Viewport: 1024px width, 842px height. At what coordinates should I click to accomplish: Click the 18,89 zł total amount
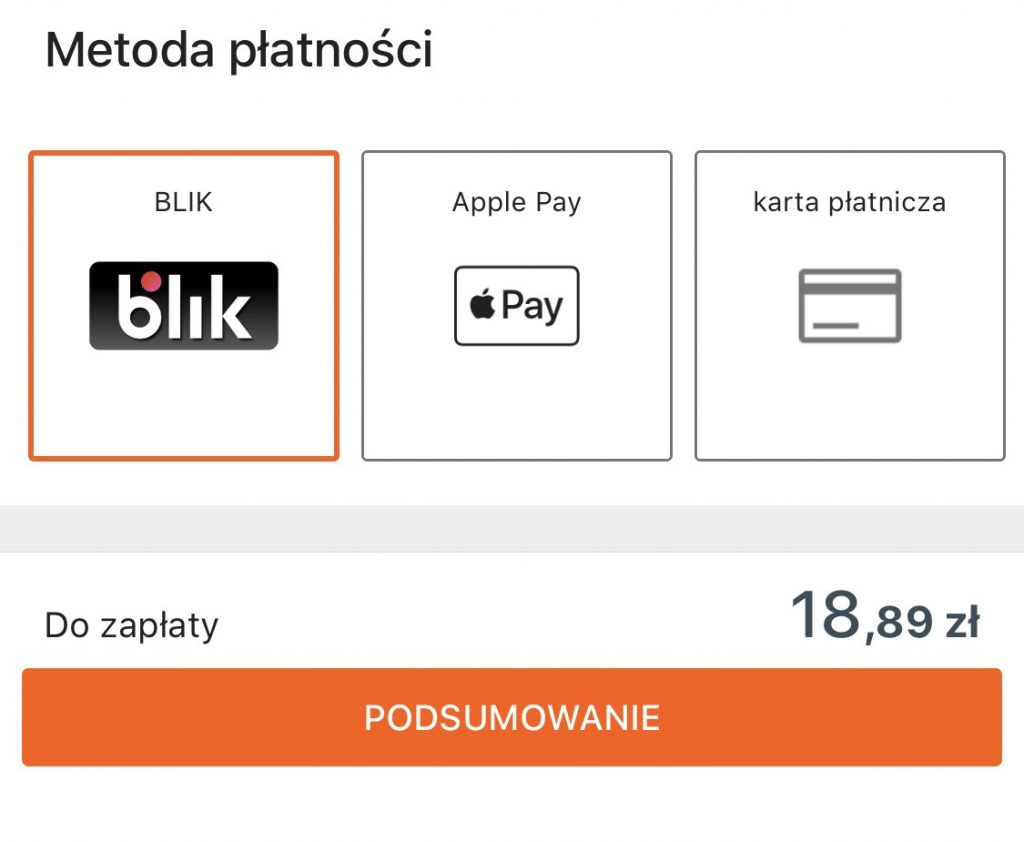click(884, 616)
